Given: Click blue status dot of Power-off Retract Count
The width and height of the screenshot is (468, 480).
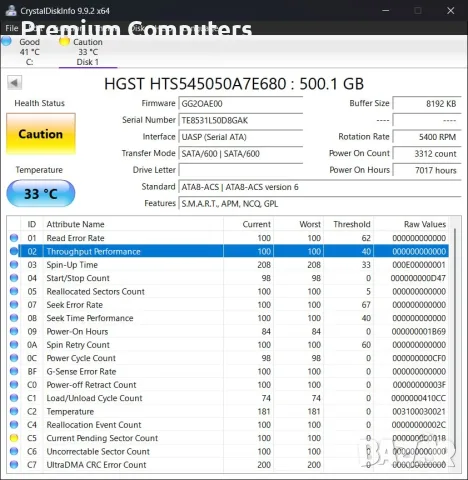Looking at the screenshot, I should [14, 384].
